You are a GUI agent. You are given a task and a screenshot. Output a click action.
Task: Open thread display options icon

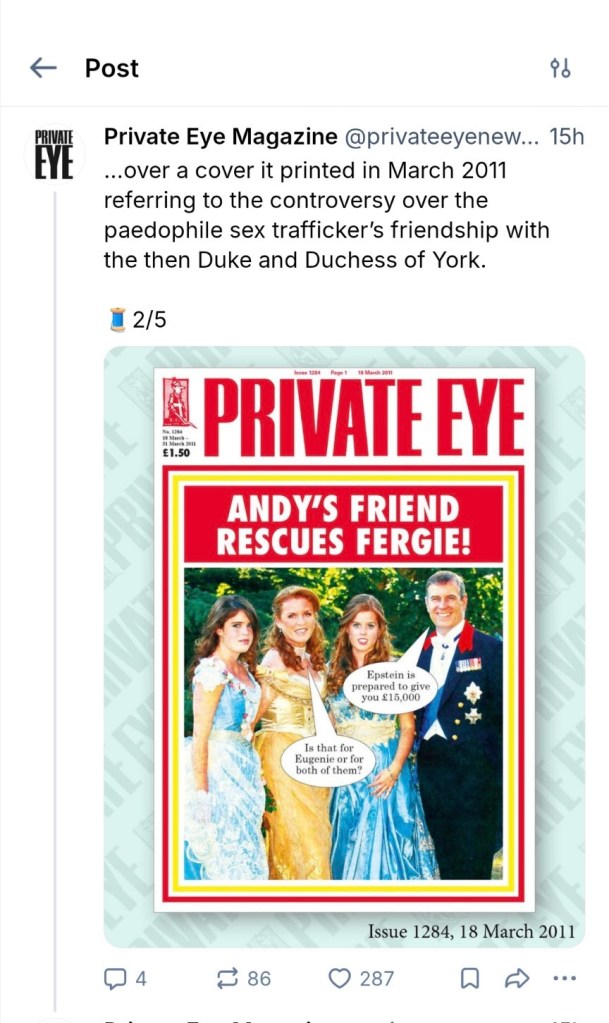pyautogui.click(x=560, y=68)
